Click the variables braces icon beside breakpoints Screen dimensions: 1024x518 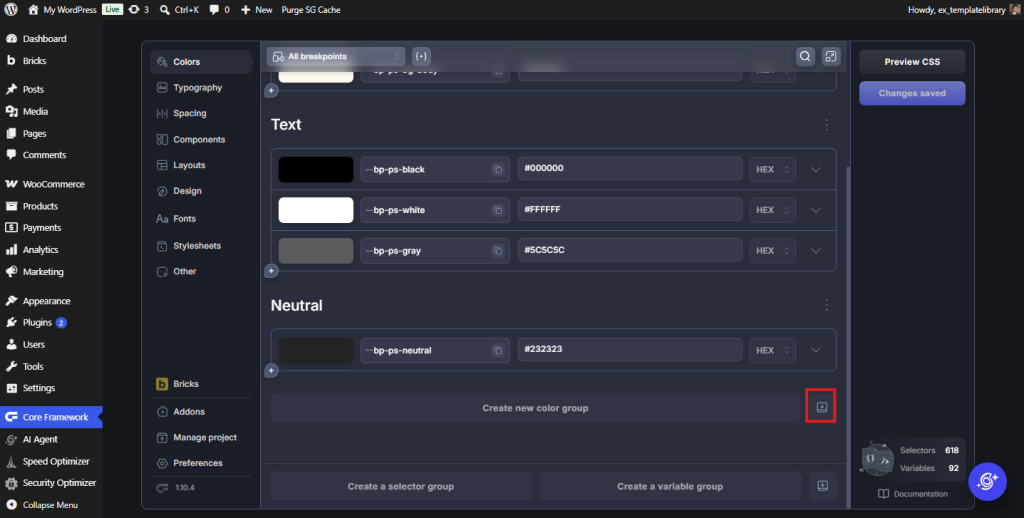pos(421,56)
